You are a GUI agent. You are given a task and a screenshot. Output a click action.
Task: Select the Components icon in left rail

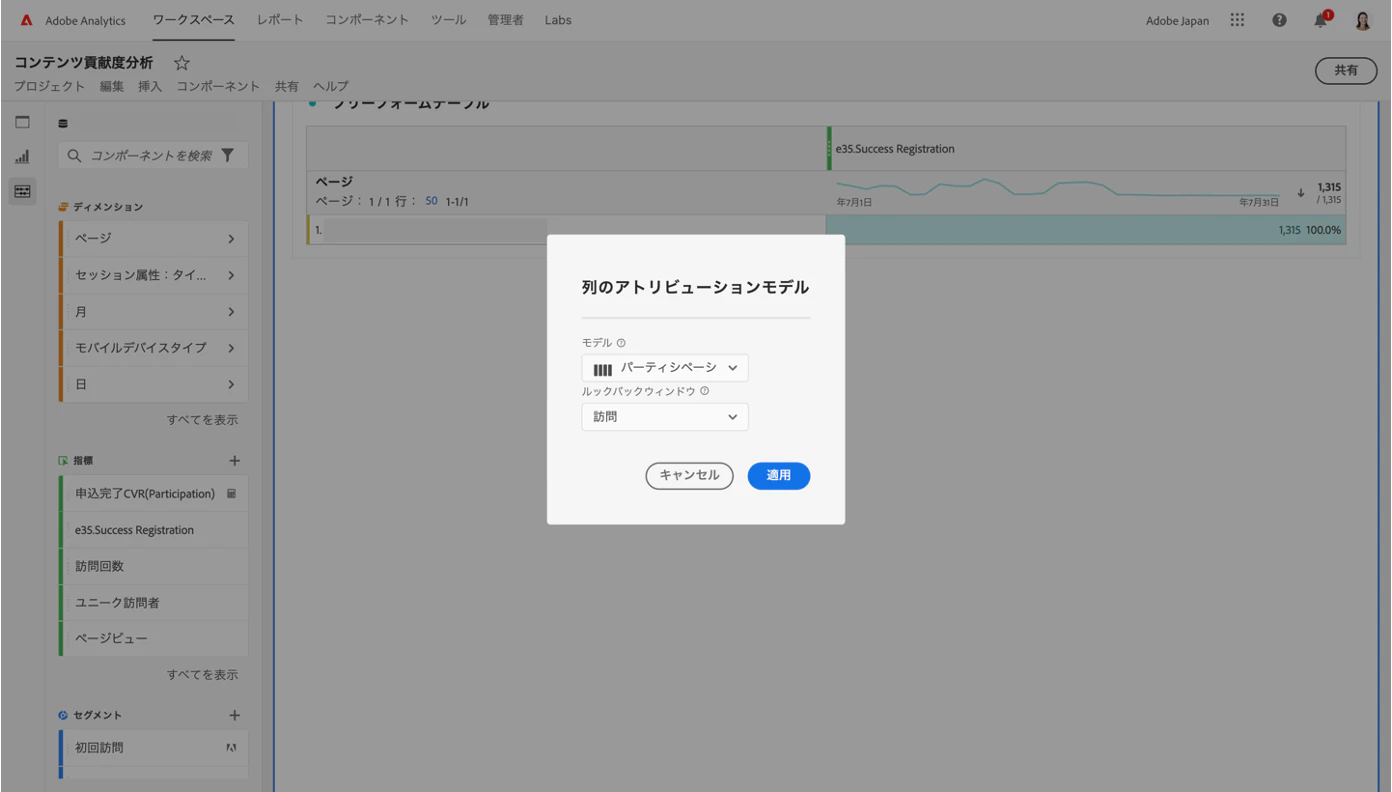click(x=22, y=190)
